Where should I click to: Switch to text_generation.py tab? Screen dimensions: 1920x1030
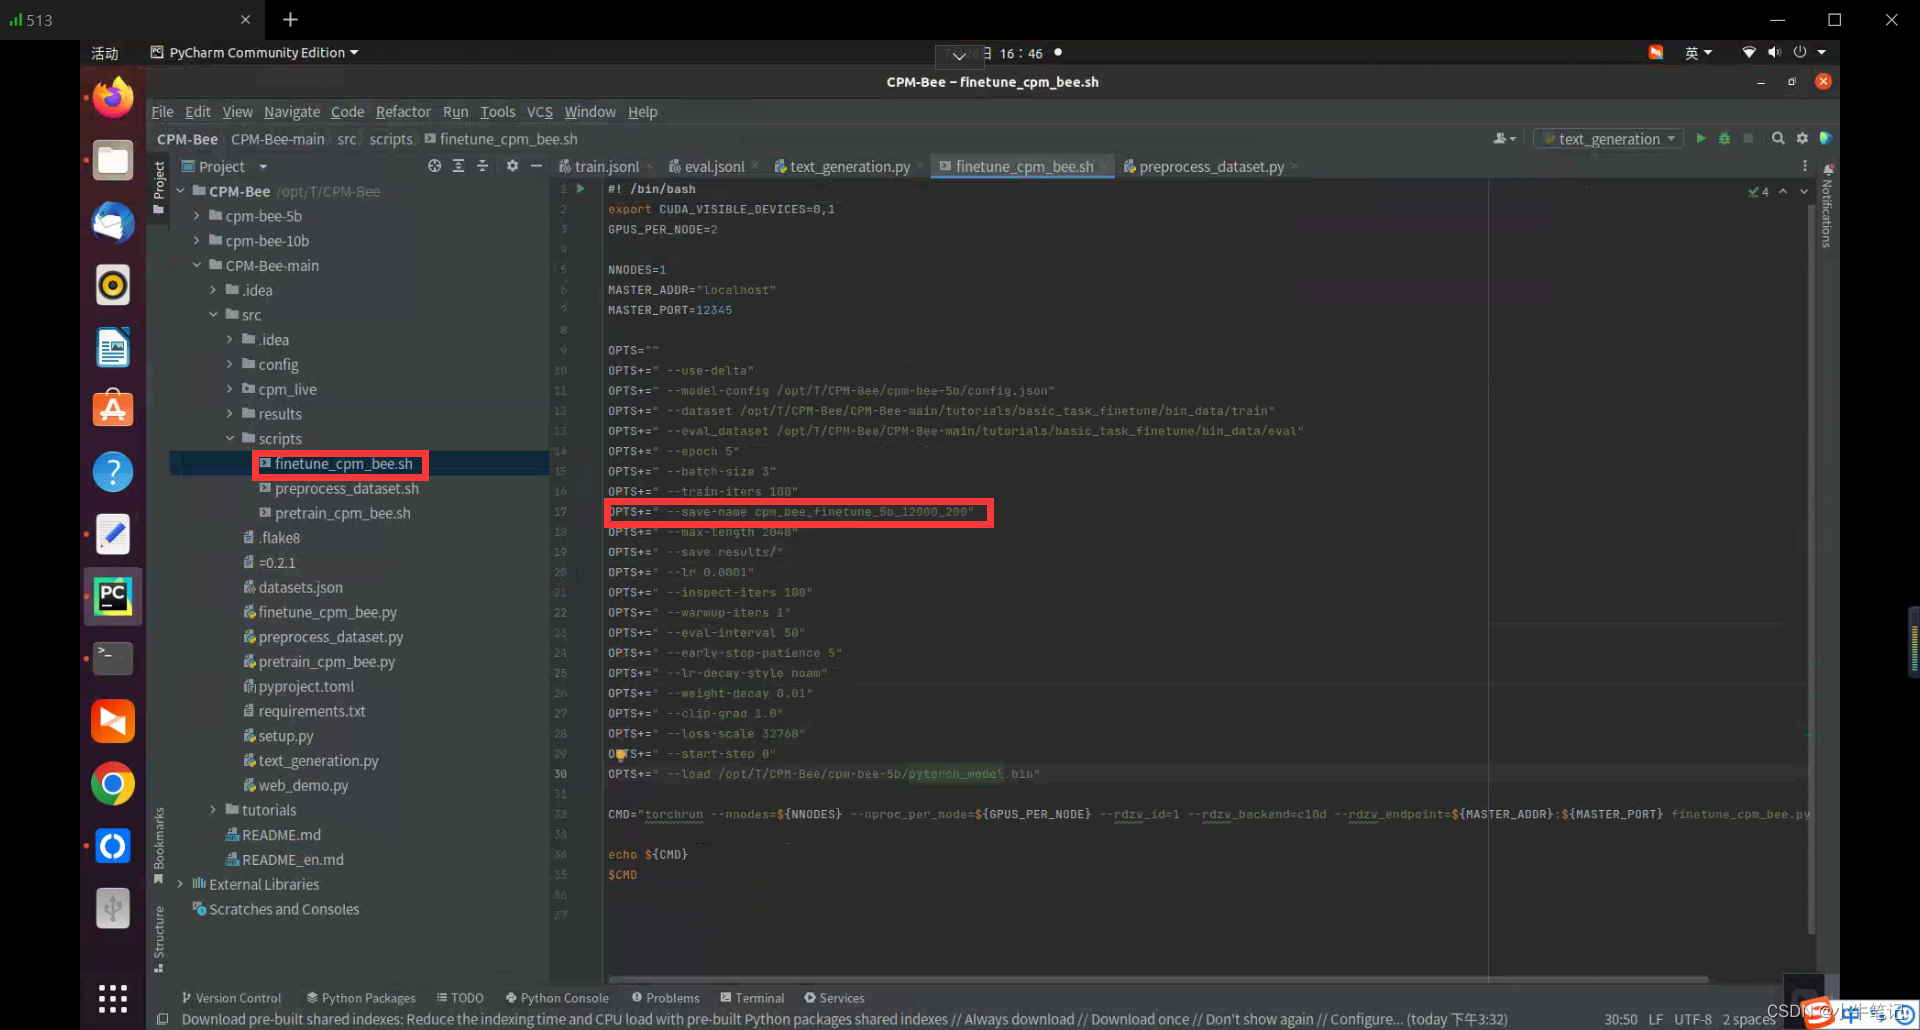tap(849, 167)
